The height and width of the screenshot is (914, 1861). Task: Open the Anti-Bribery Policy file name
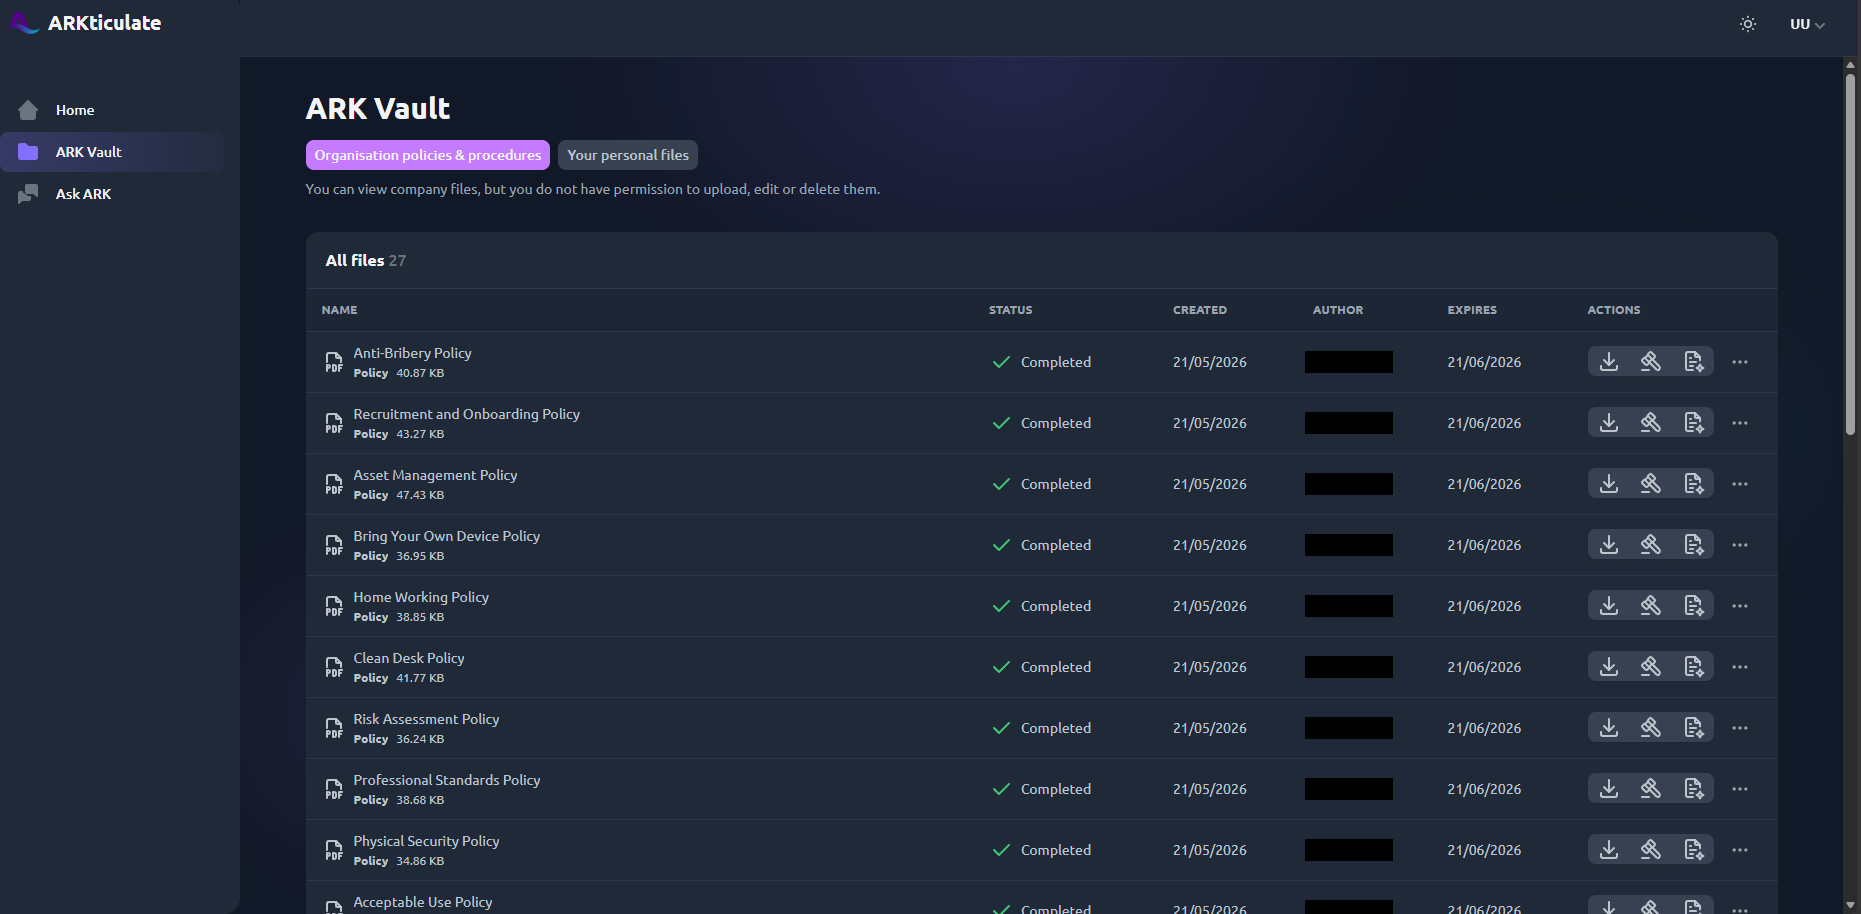click(412, 353)
